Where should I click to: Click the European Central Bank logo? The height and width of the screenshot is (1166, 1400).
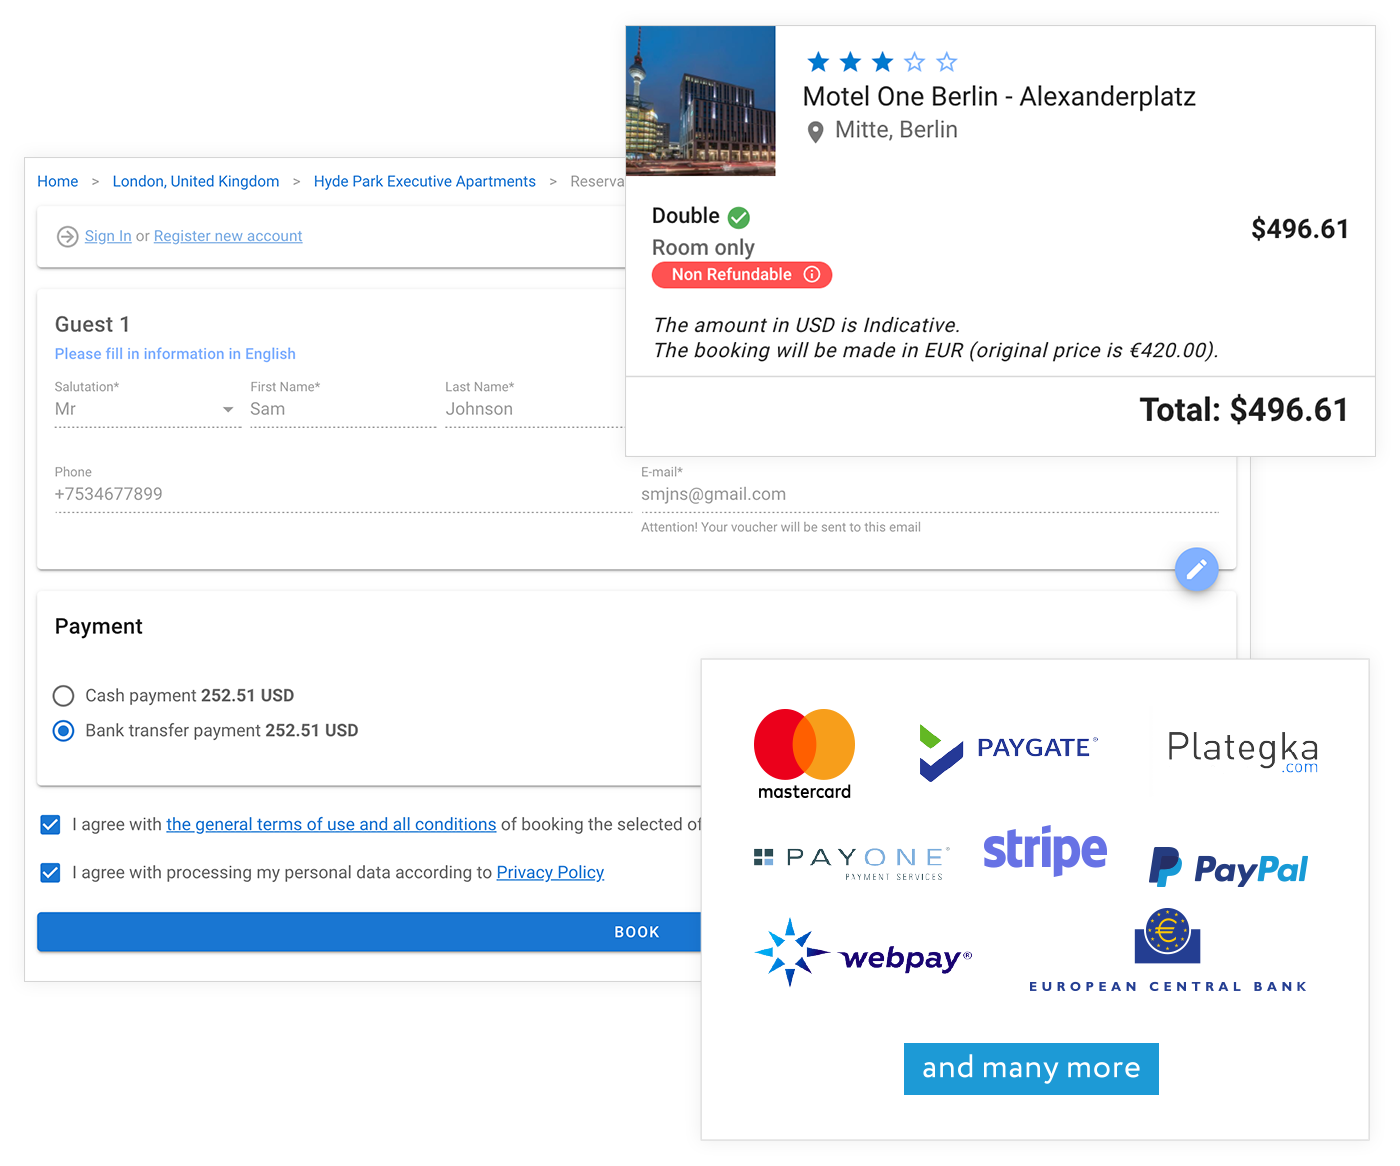coord(1168,950)
